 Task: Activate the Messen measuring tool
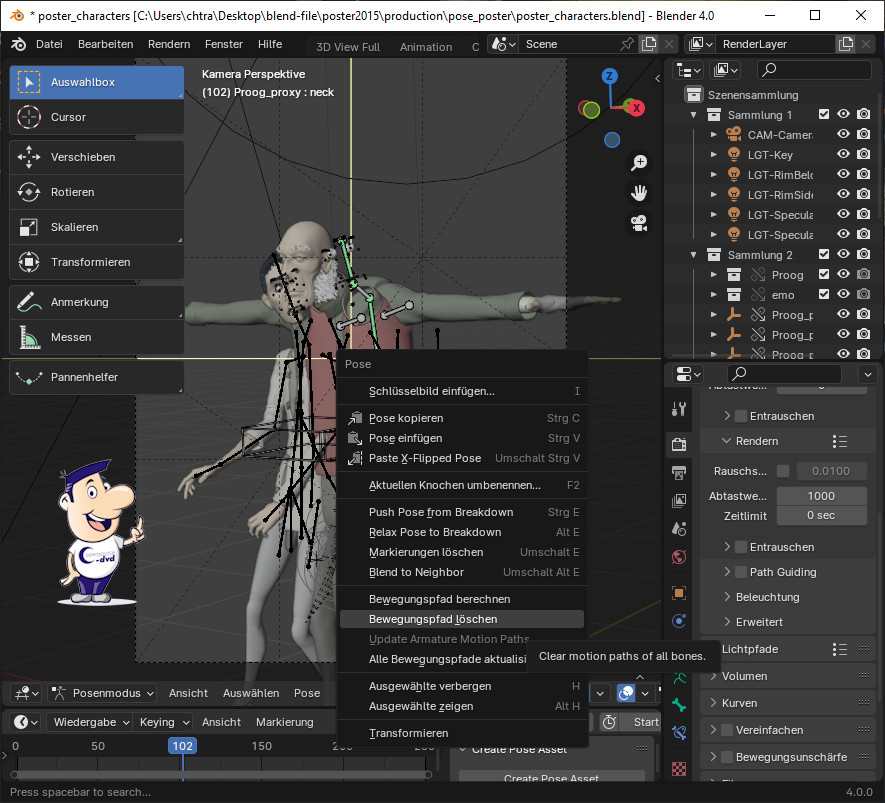click(x=96, y=337)
